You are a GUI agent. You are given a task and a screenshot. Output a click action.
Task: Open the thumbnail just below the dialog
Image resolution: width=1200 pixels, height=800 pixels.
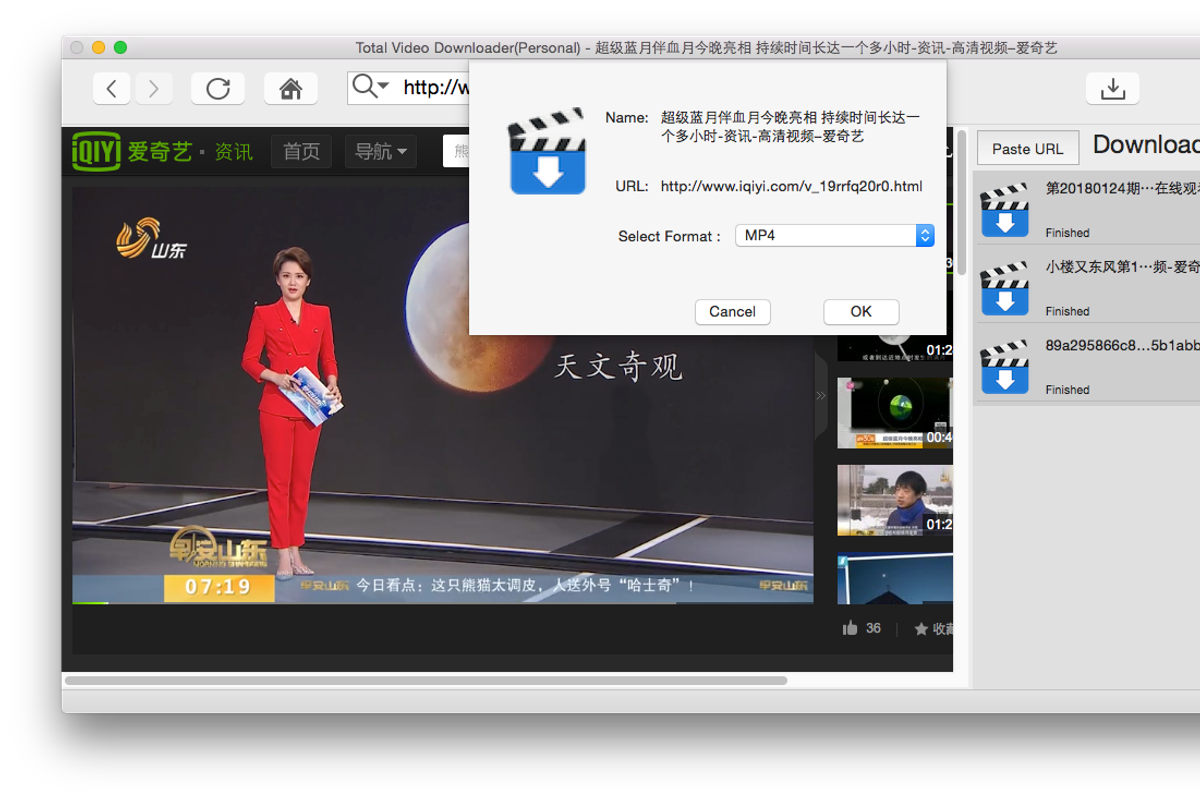point(895,347)
